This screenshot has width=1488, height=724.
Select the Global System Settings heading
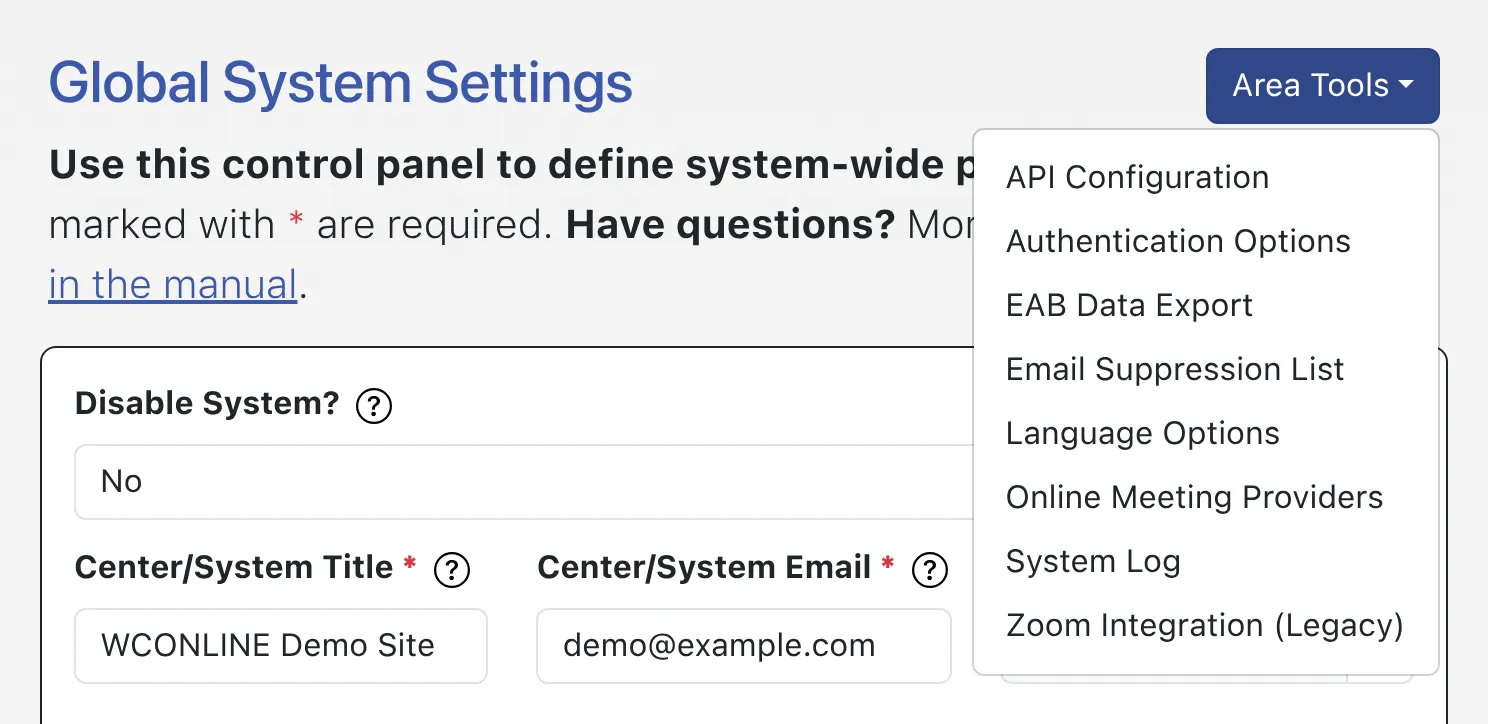pyautogui.click(x=341, y=83)
